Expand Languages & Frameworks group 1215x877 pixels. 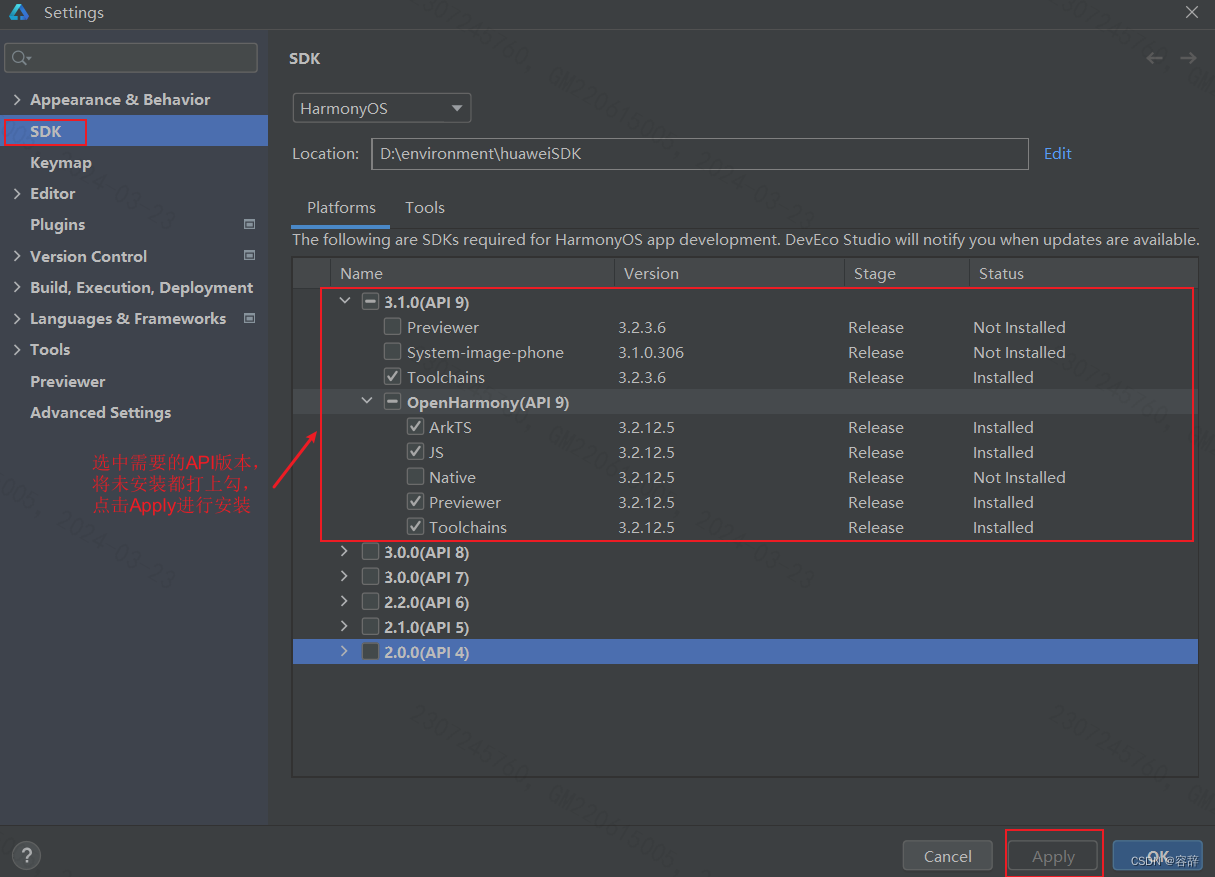tap(17, 319)
